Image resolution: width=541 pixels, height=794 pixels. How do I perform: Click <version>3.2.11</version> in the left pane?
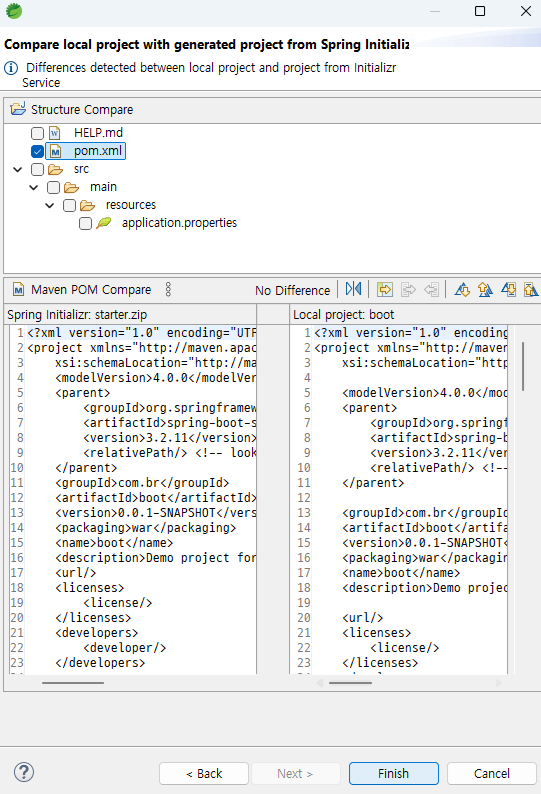click(x=170, y=438)
